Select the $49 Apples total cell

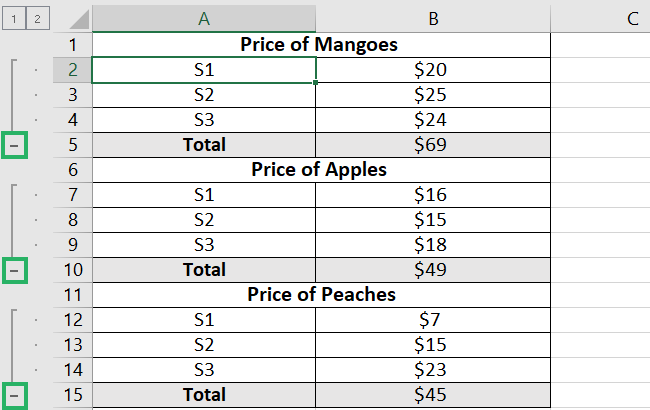[433, 270]
